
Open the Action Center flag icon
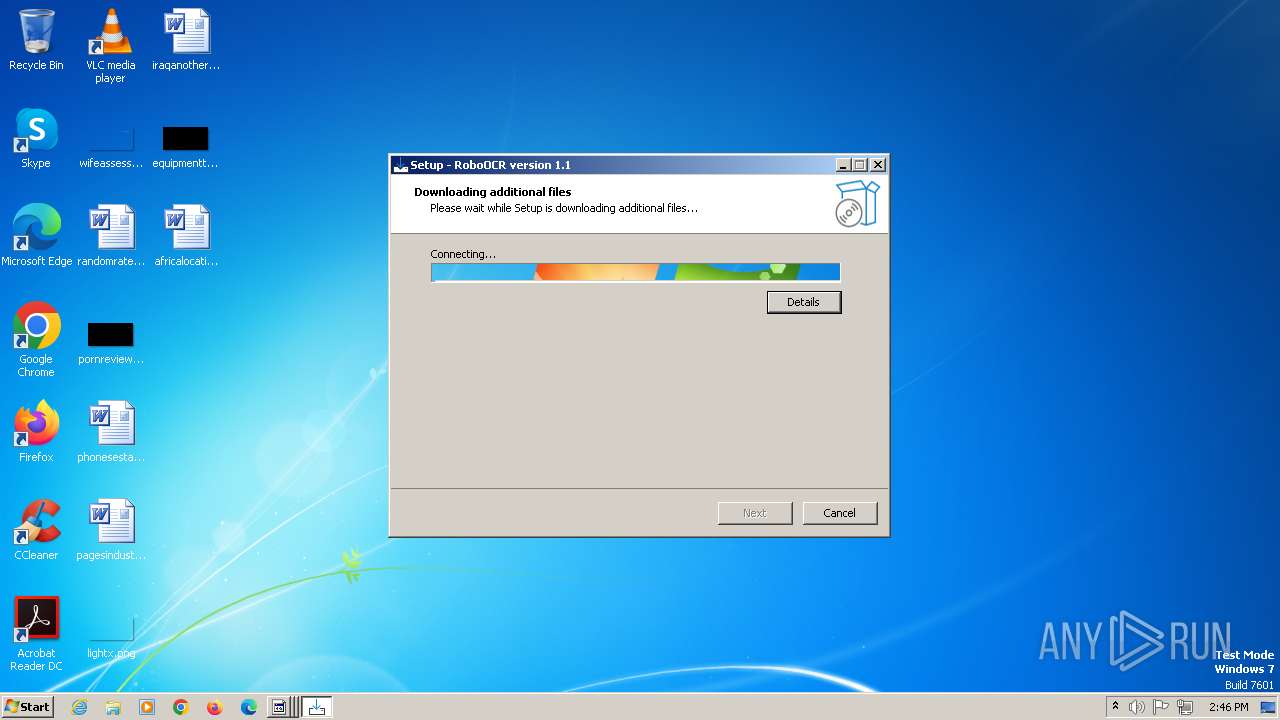pyautogui.click(x=1161, y=707)
